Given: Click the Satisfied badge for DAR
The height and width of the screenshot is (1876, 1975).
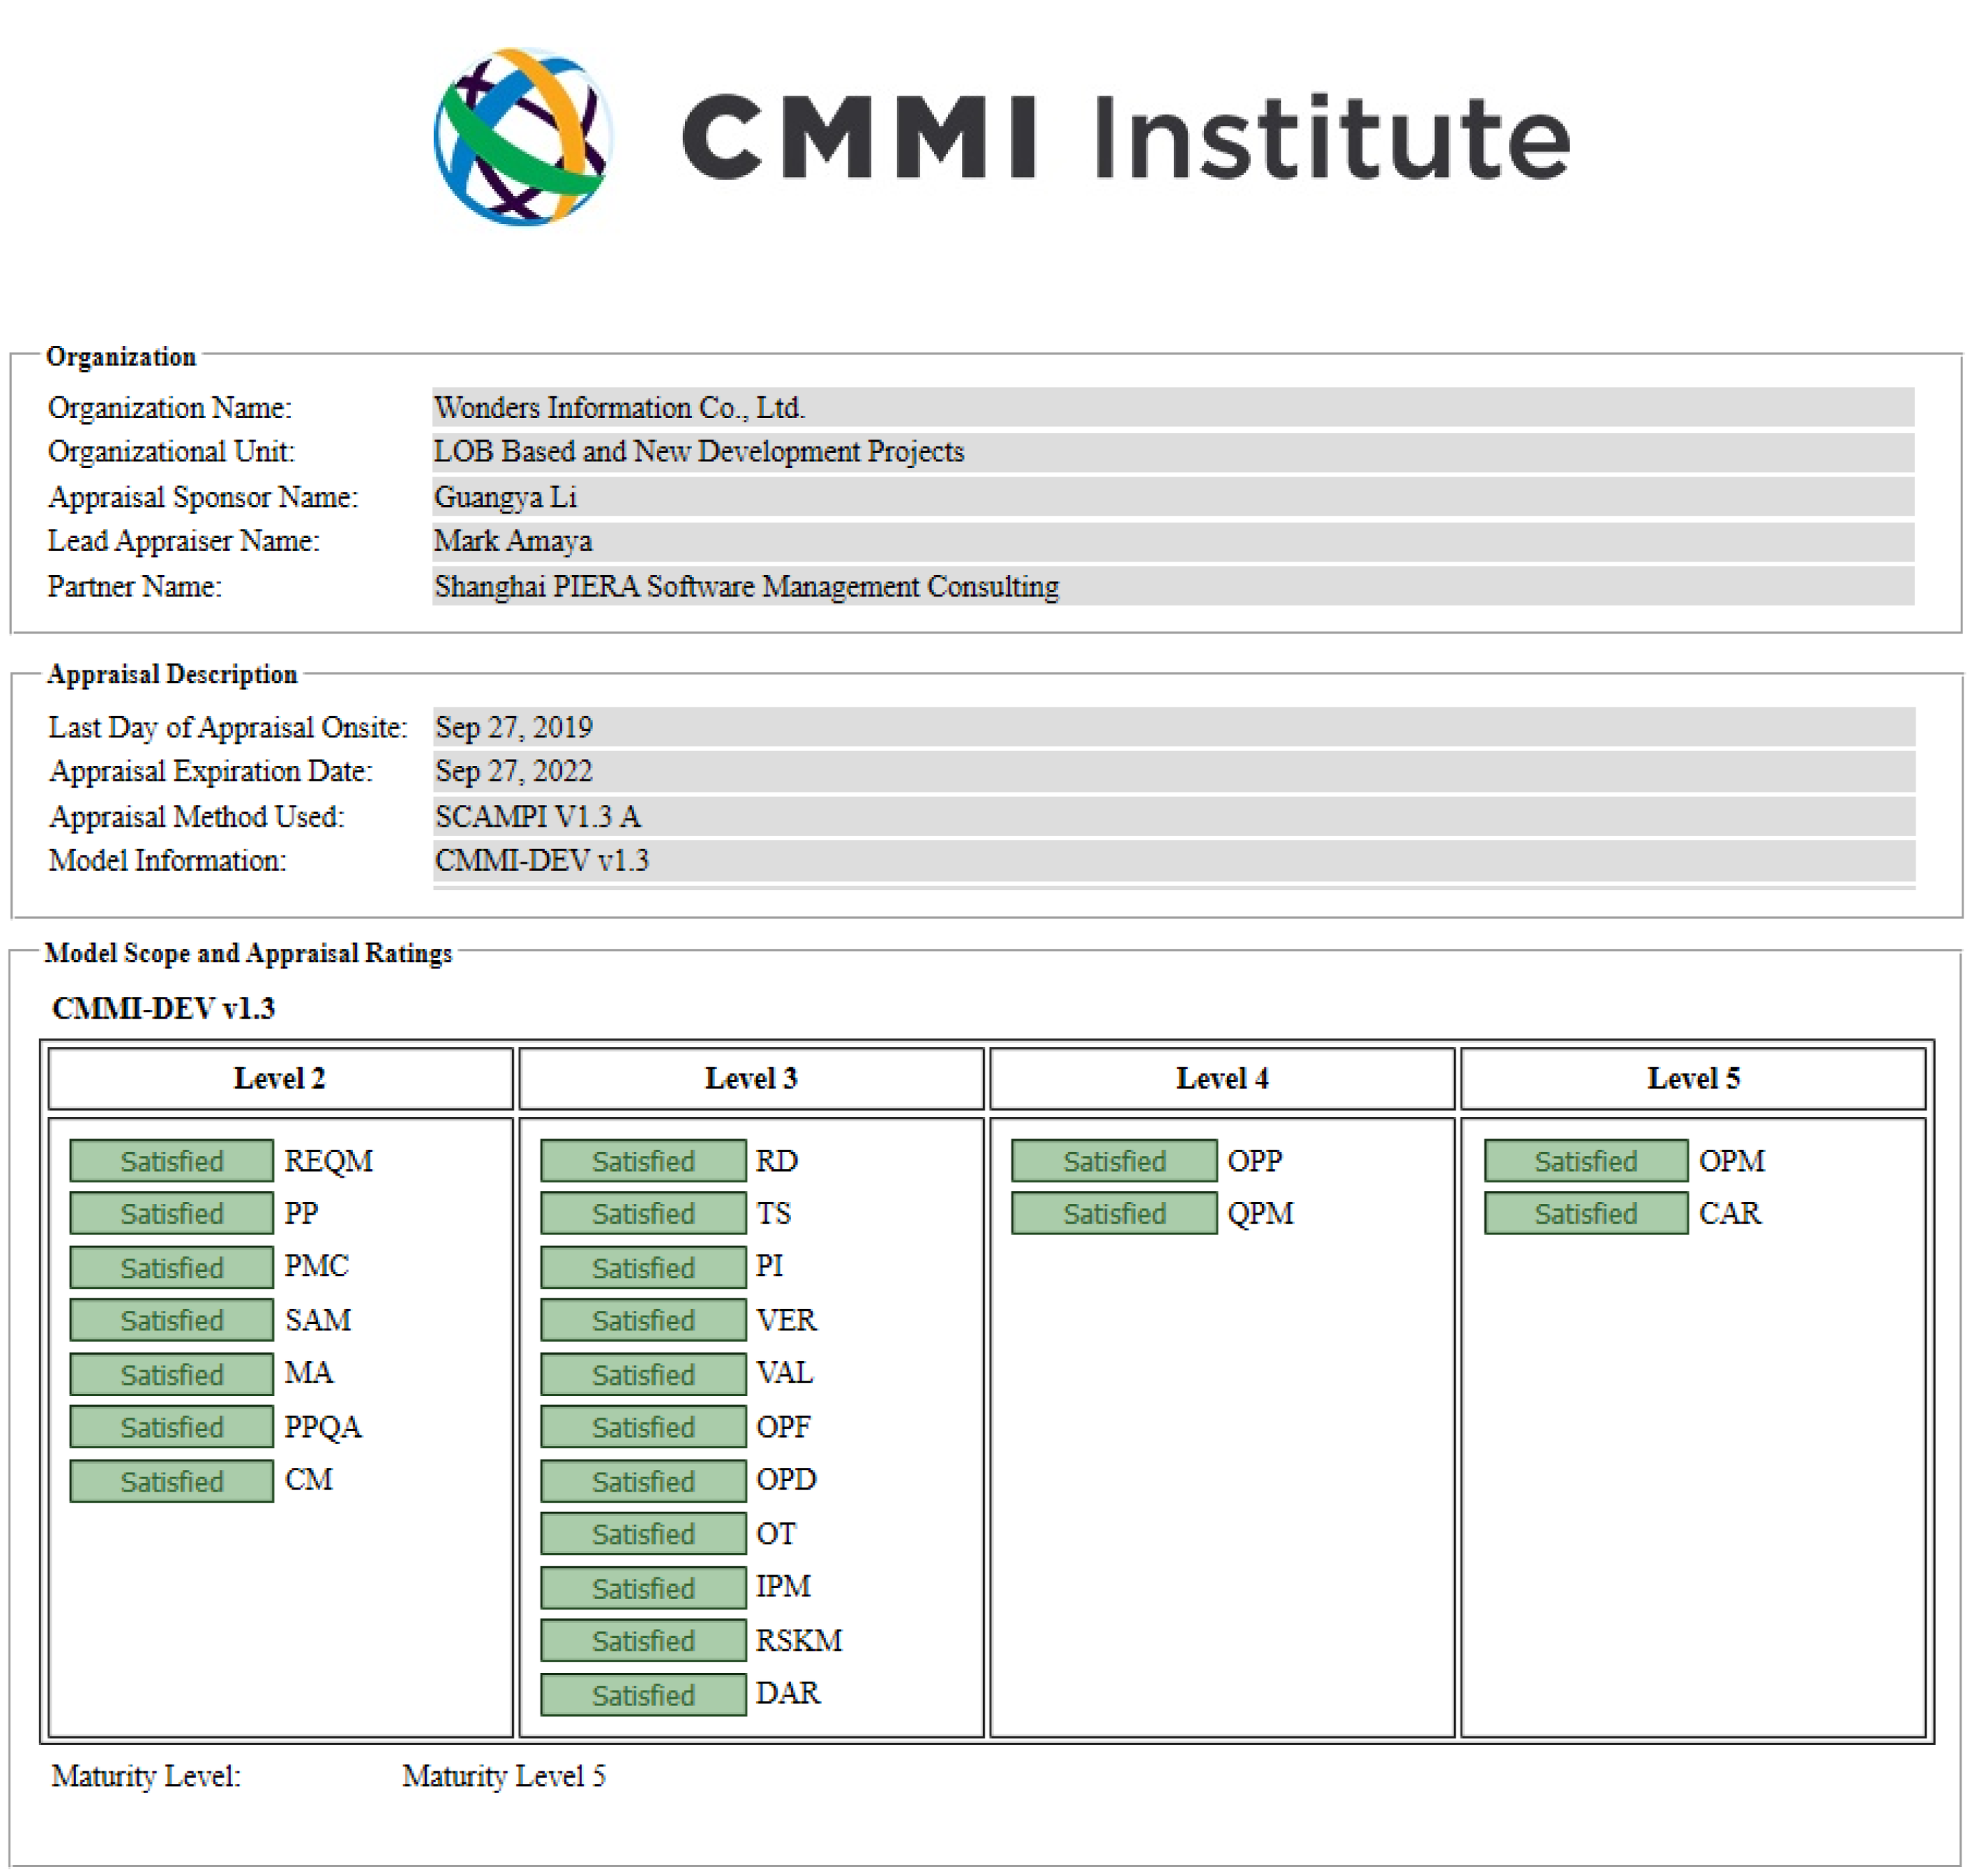Looking at the screenshot, I should pos(643,1695).
